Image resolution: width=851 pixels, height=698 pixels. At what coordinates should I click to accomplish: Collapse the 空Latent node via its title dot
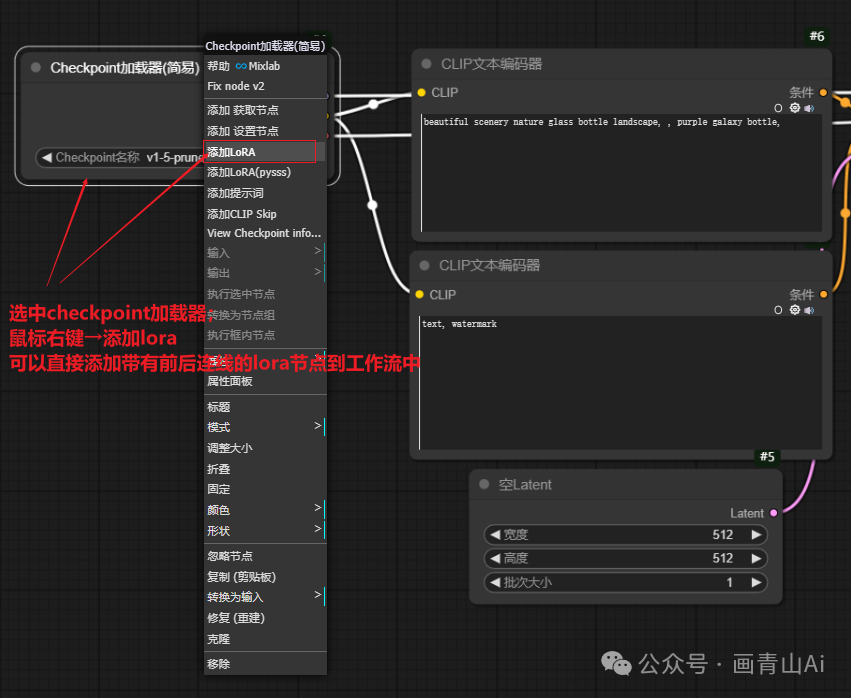[x=484, y=484]
